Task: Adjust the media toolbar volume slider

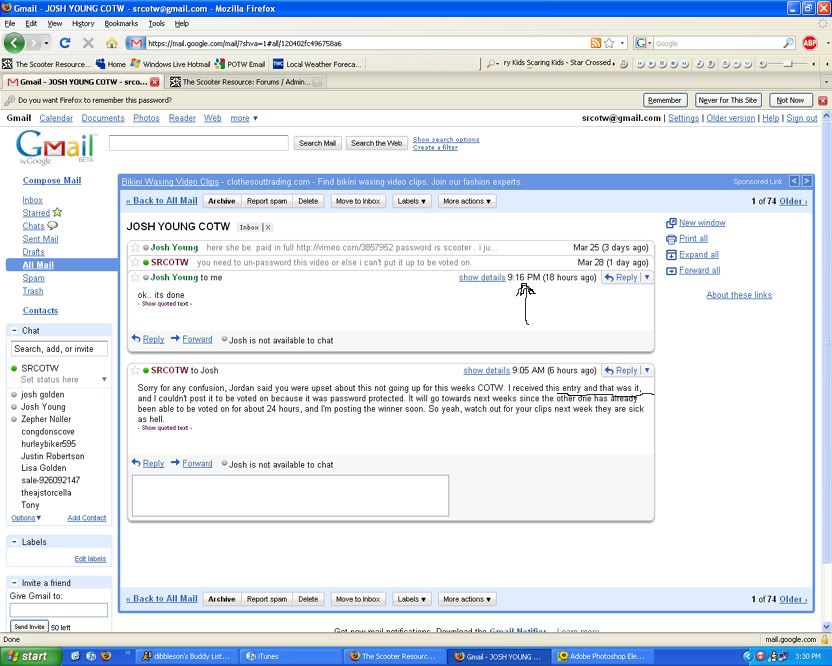Action: click(x=786, y=63)
